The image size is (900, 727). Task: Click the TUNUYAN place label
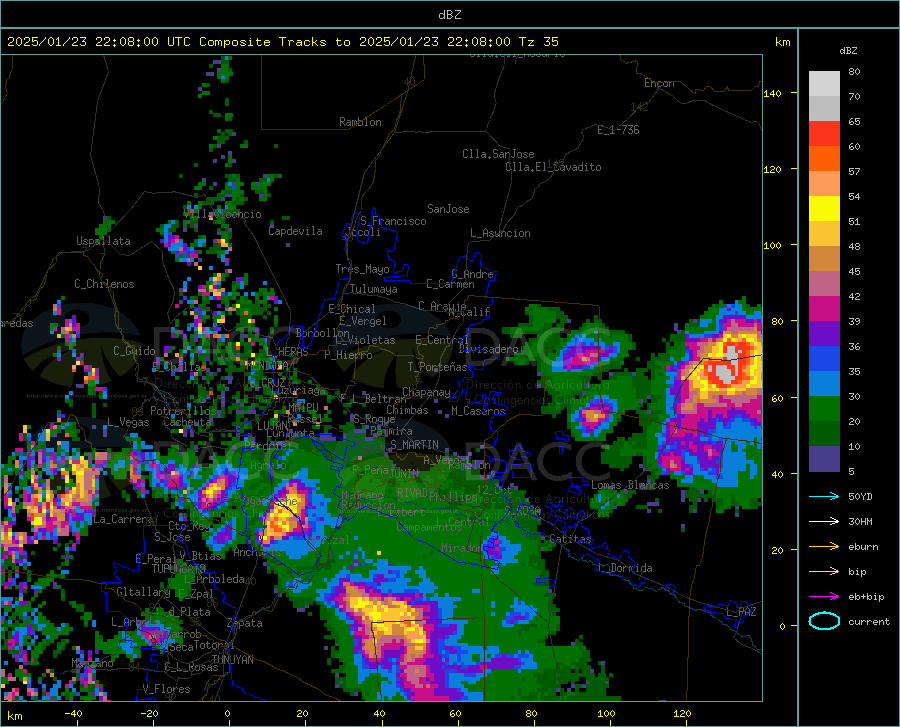[232, 660]
